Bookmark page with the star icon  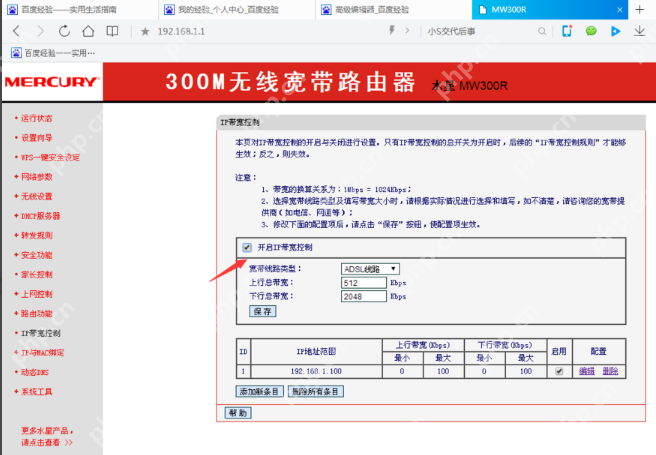click(145, 31)
